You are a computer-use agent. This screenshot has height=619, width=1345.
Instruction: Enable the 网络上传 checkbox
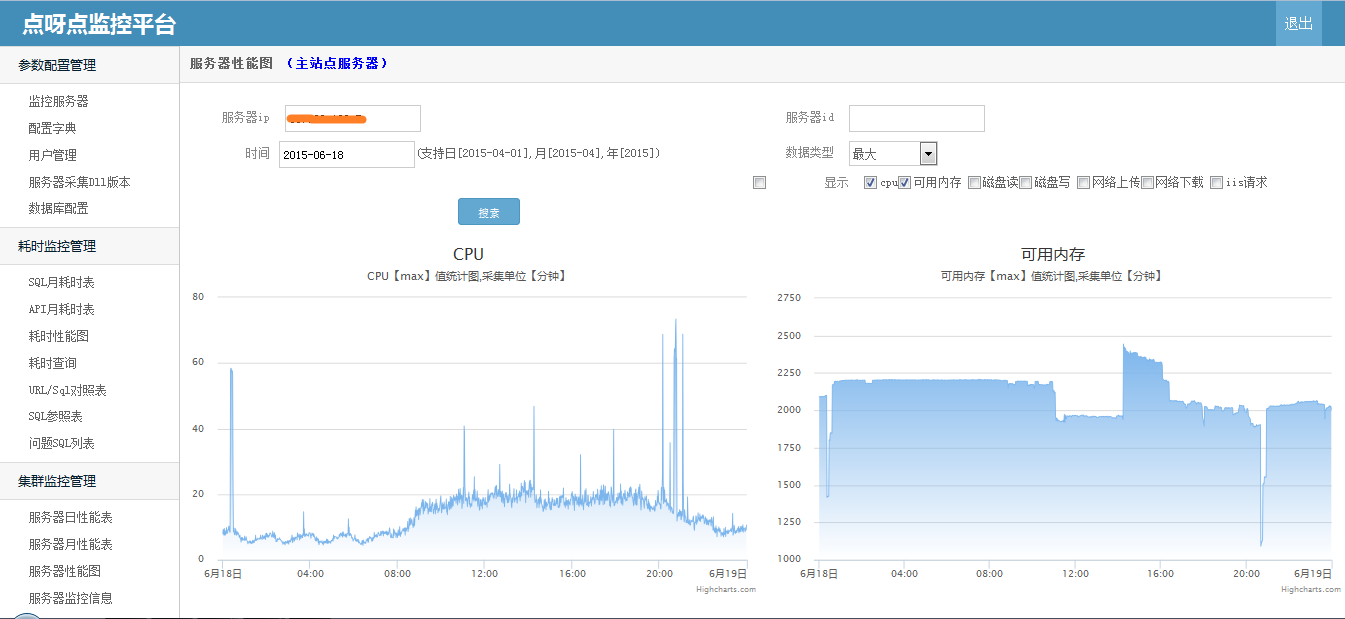[1083, 183]
